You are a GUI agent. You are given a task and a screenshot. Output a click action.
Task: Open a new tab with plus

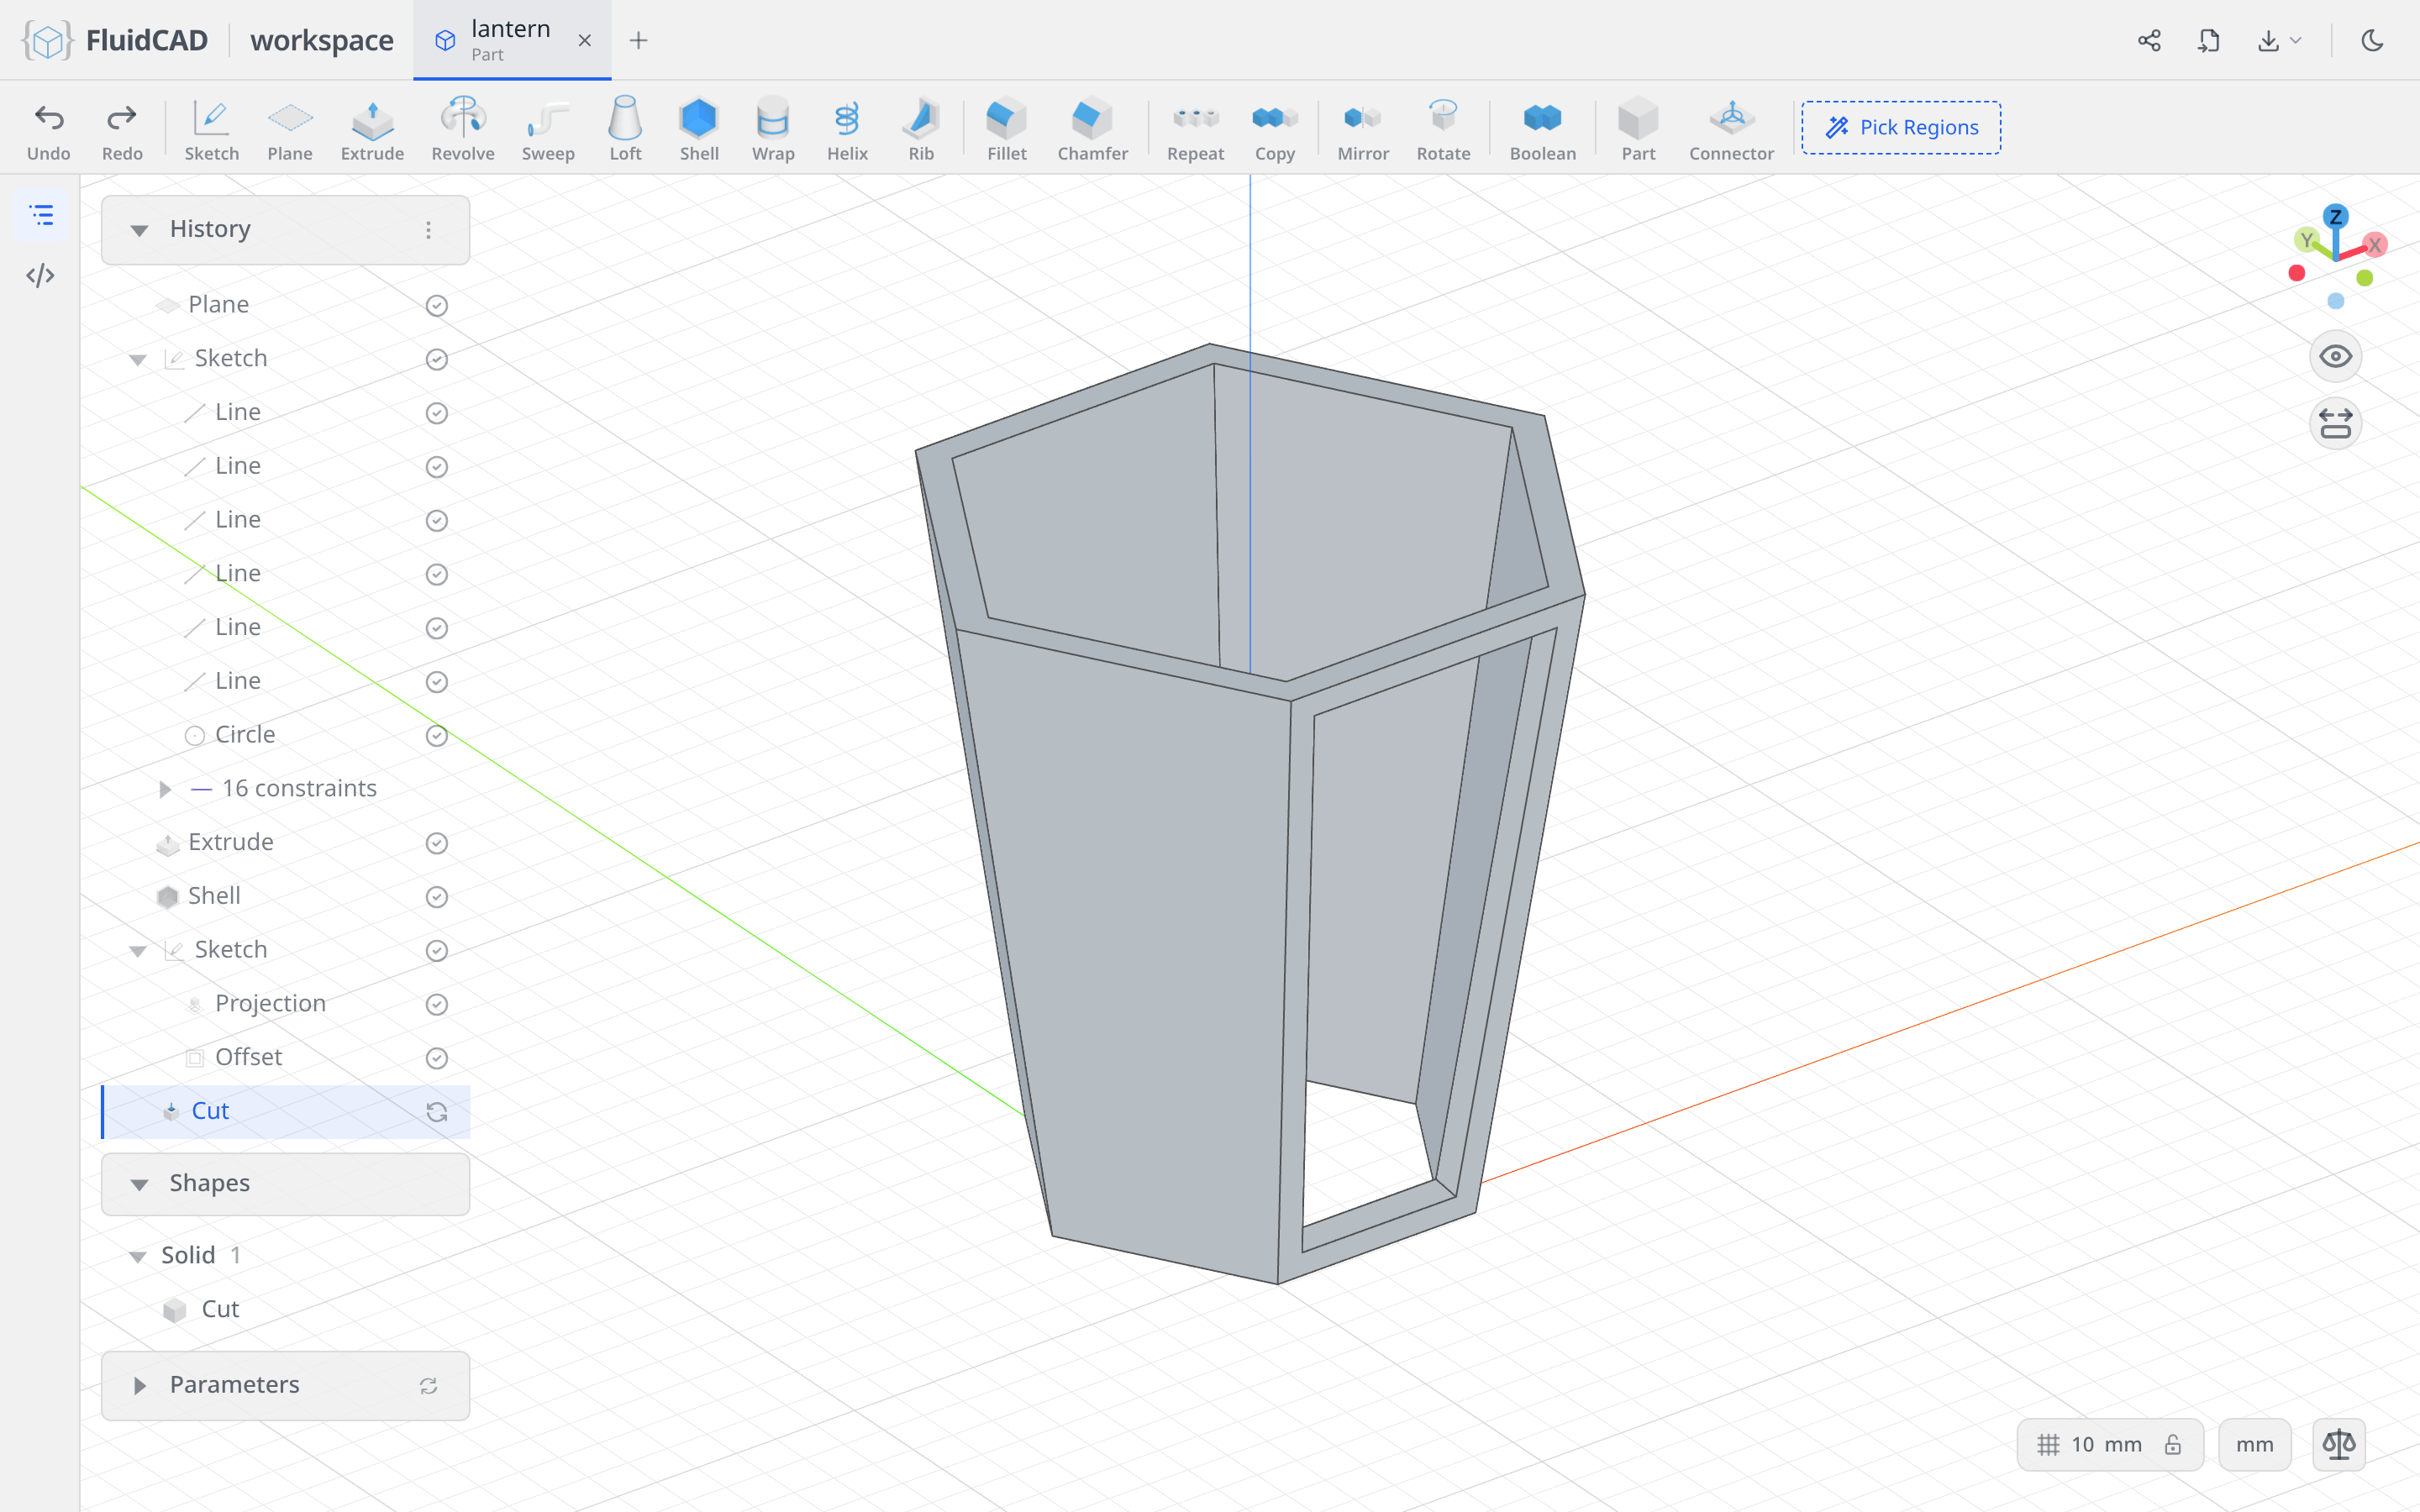pyautogui.click(x=638, y=40)
